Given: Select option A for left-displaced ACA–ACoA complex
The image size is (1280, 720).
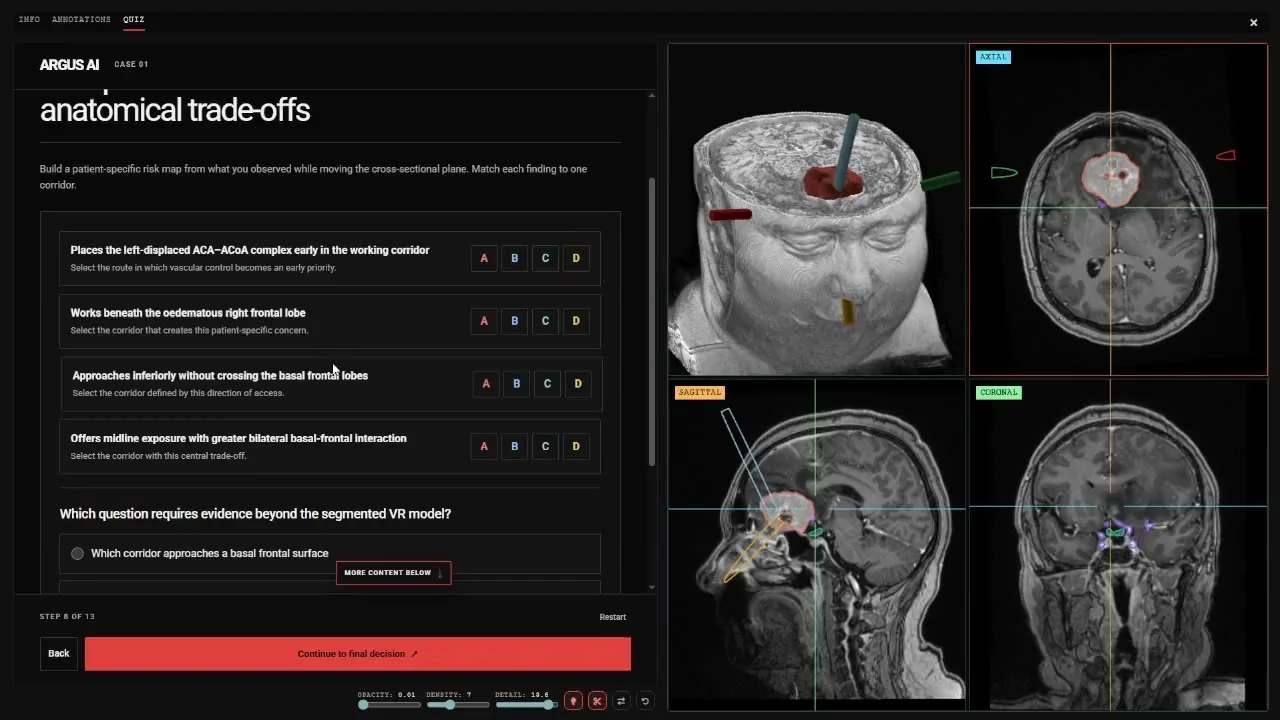Looking at the screenshot, I should pyautogui.click(x=484, y=258).
